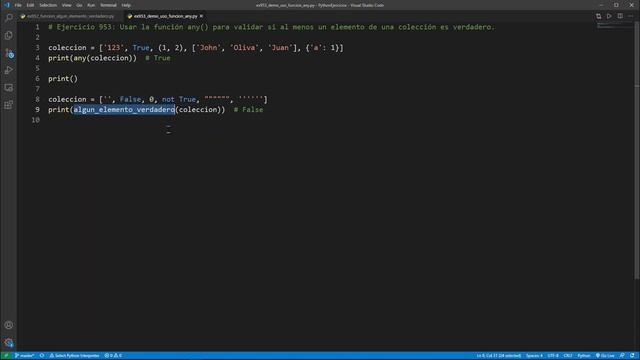Click line number 5 in the gutter
Viewport: 640px width, 360px height.
click(37, 68)
